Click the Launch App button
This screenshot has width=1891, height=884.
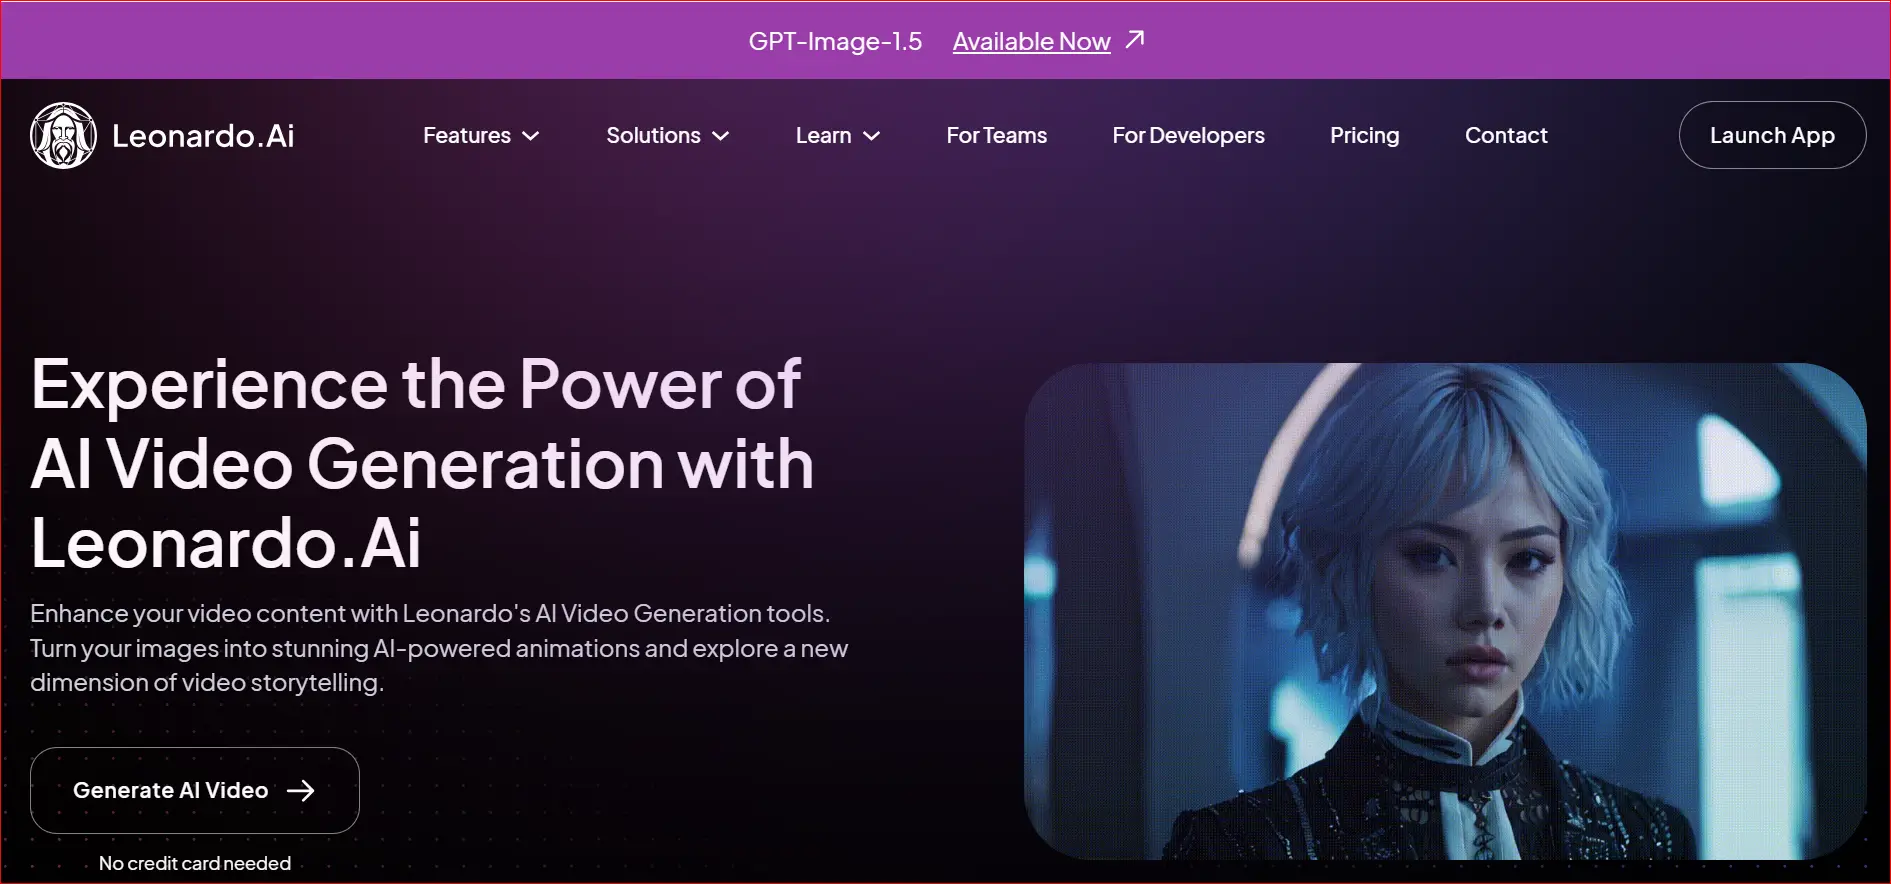(1772, 135)
